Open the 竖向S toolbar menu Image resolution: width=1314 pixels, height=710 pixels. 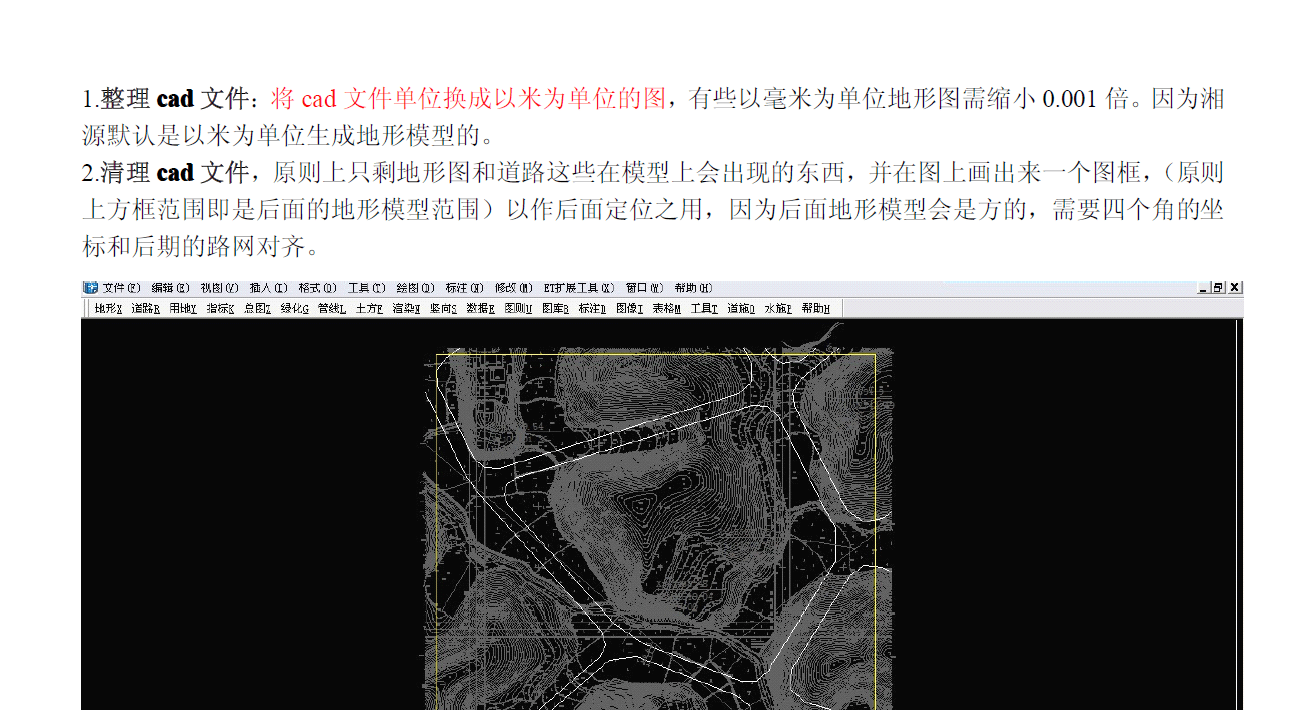coord(443,309)
